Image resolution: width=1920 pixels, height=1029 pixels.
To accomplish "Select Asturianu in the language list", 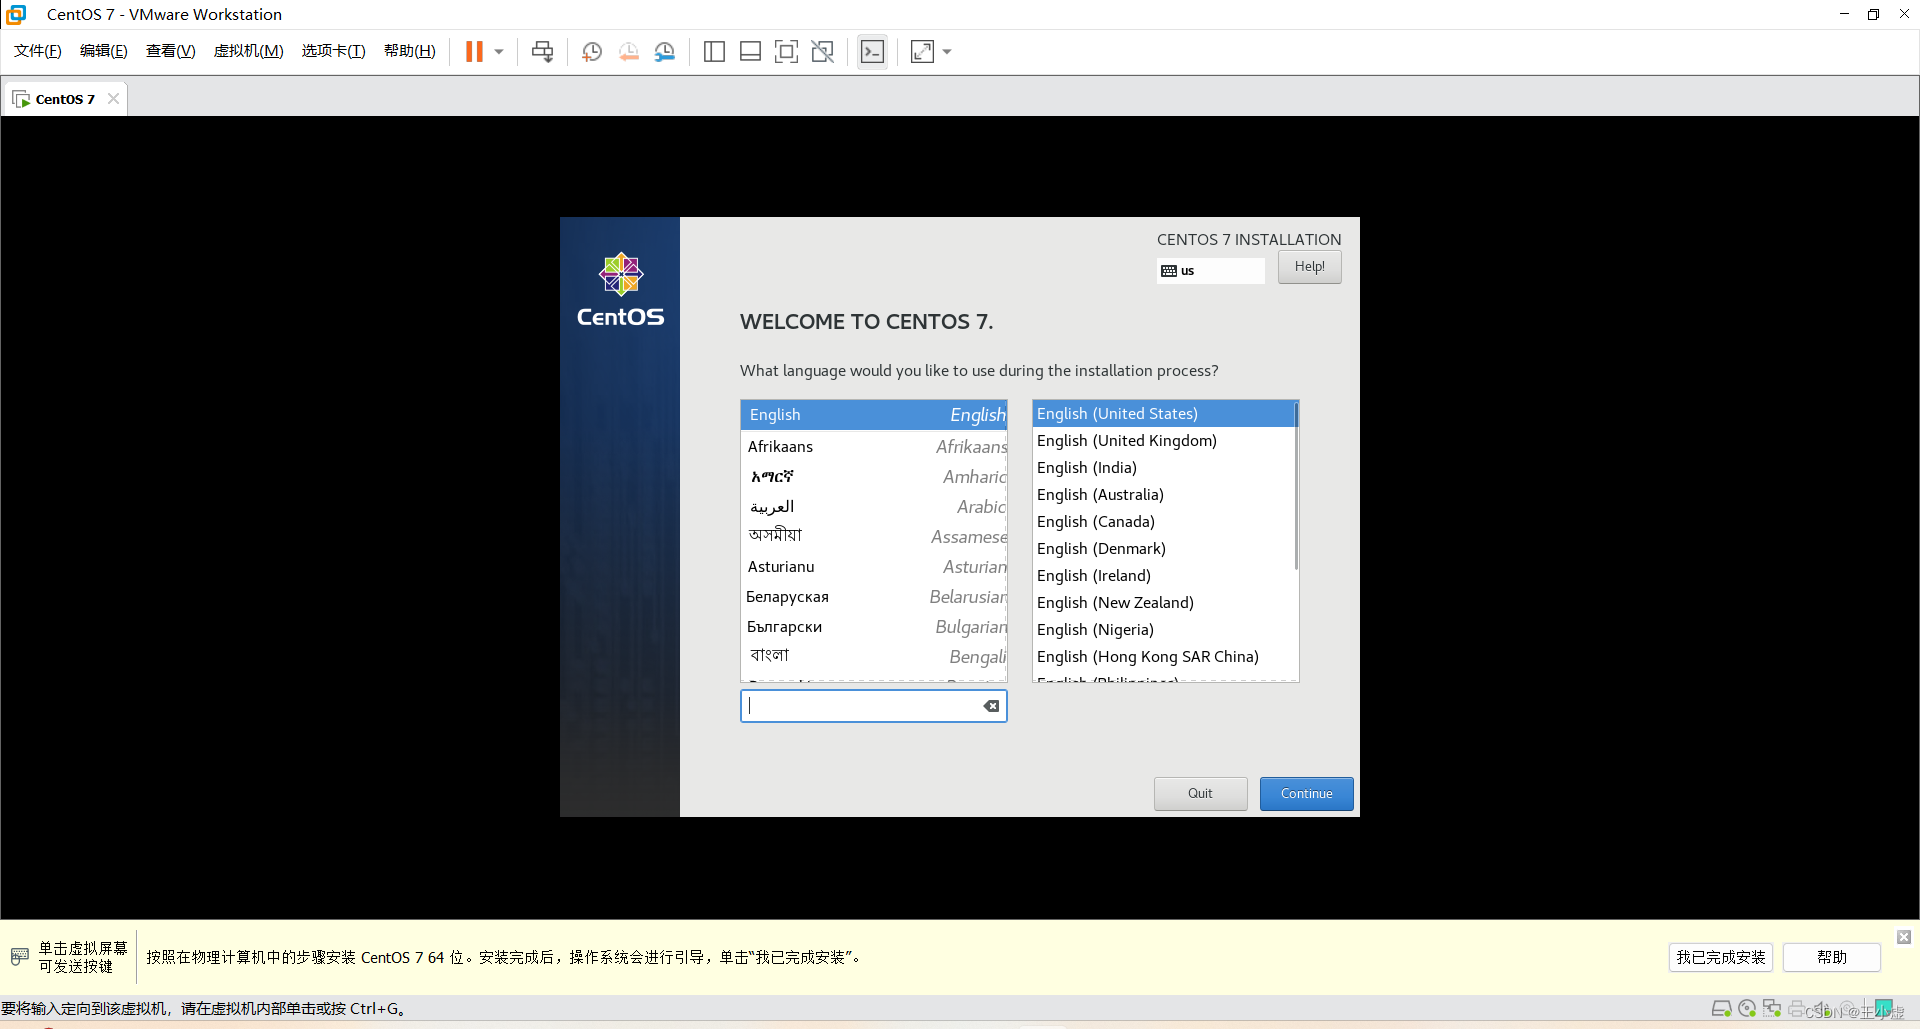I will click(874, 567).
